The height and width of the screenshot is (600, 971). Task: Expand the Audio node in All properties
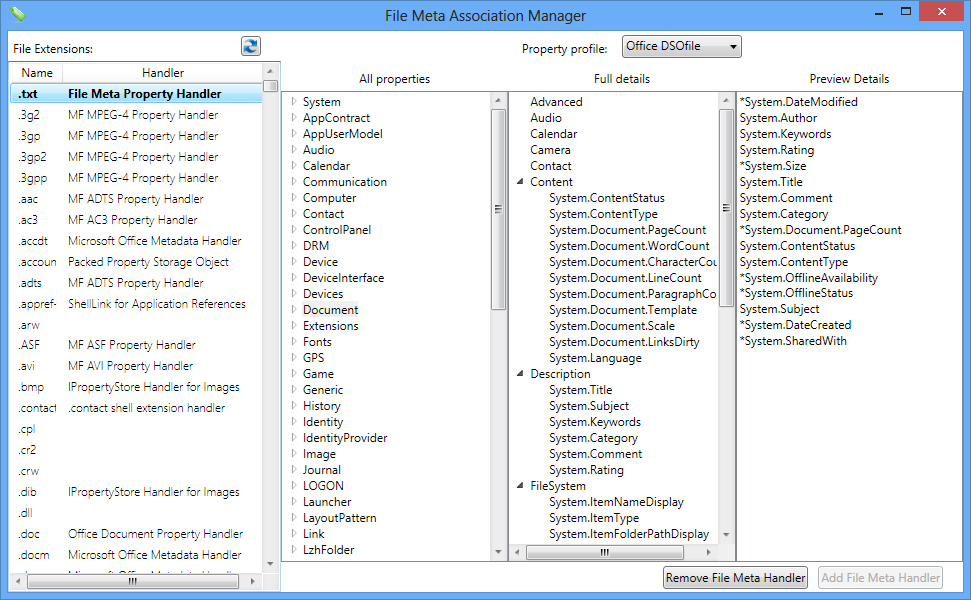(294, 149)
